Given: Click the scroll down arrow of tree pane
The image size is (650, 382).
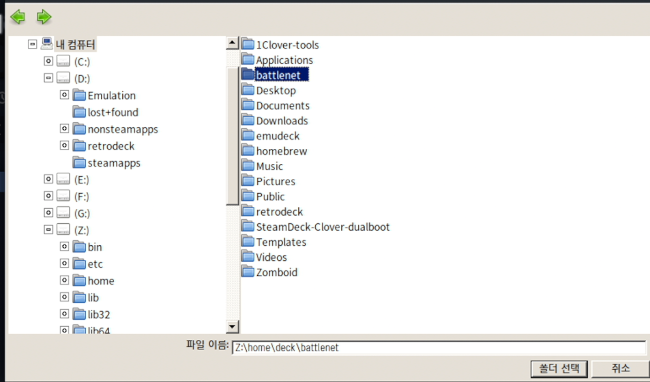Looking at the screenshot, I should [233, 327].
